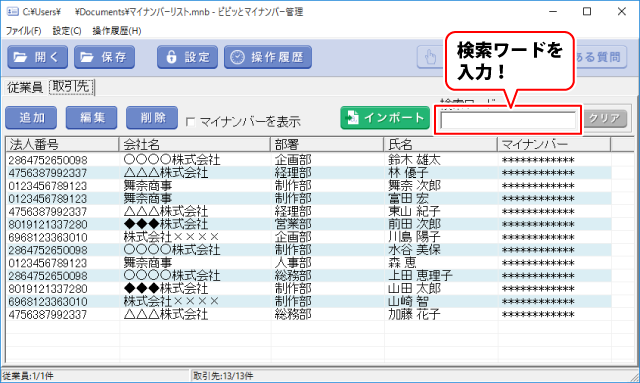Click the hand pointer icon button
This screenshot has width=640, height=383.
(x=431, y=57)
